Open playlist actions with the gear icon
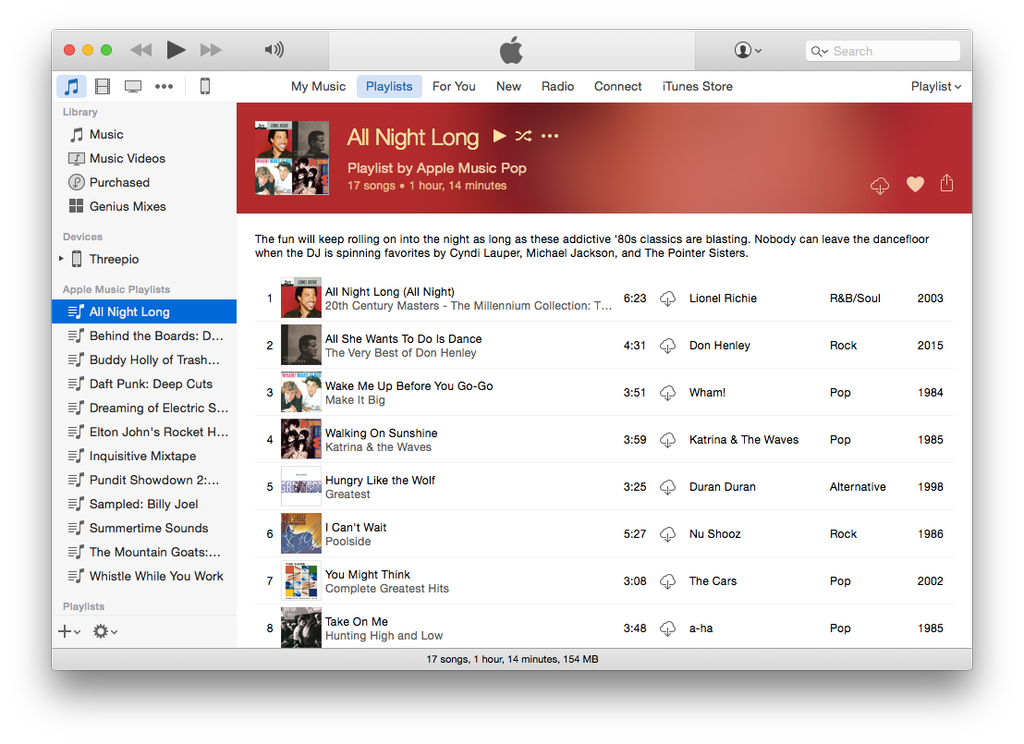The image size is (1024, 744). 101,631
